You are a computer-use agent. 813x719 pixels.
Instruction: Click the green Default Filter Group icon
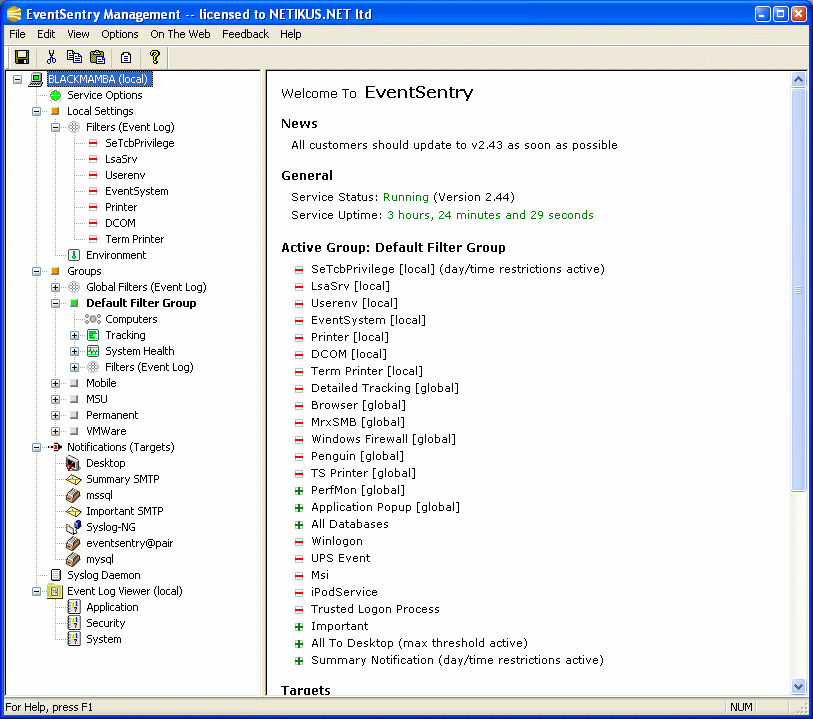(x=74, y=303)
